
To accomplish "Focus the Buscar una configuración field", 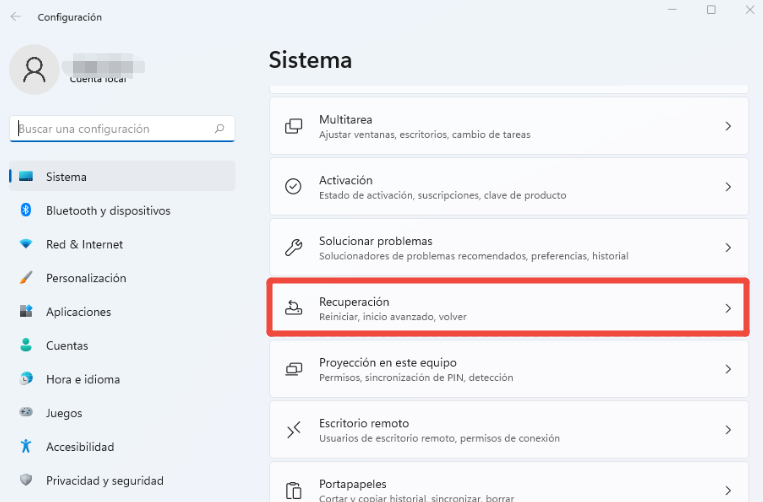I will tap(122, 128).
